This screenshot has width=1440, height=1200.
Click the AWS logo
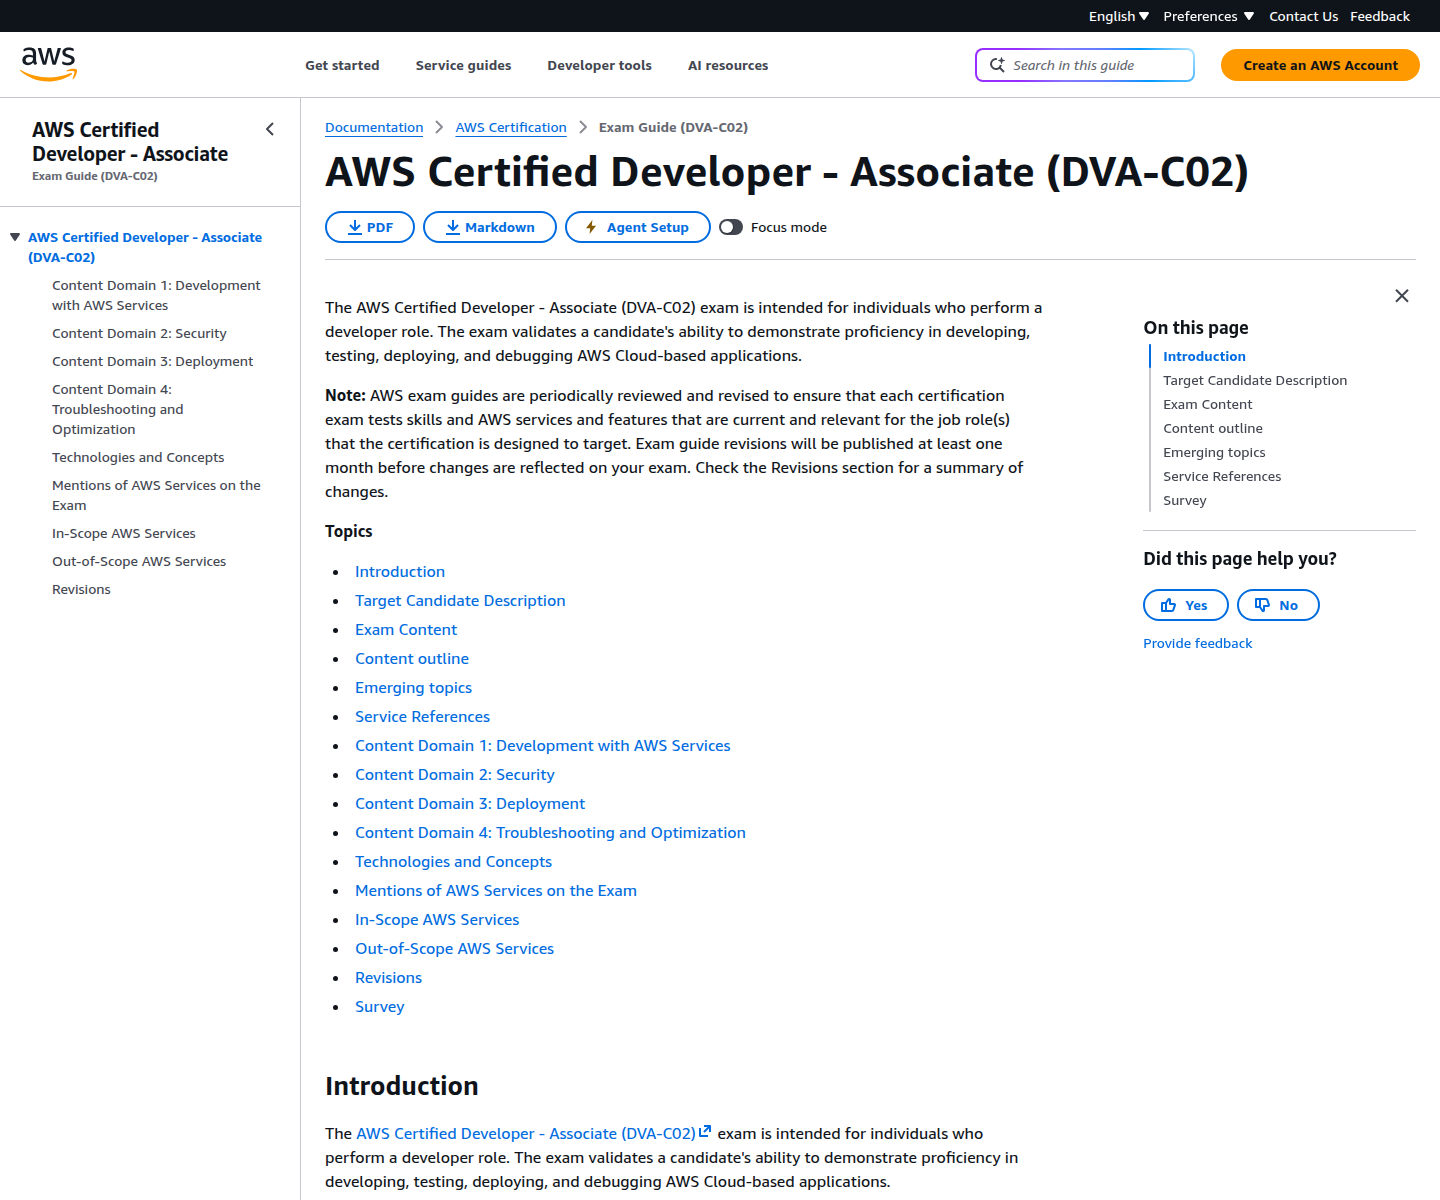click(x=49, y=64)
